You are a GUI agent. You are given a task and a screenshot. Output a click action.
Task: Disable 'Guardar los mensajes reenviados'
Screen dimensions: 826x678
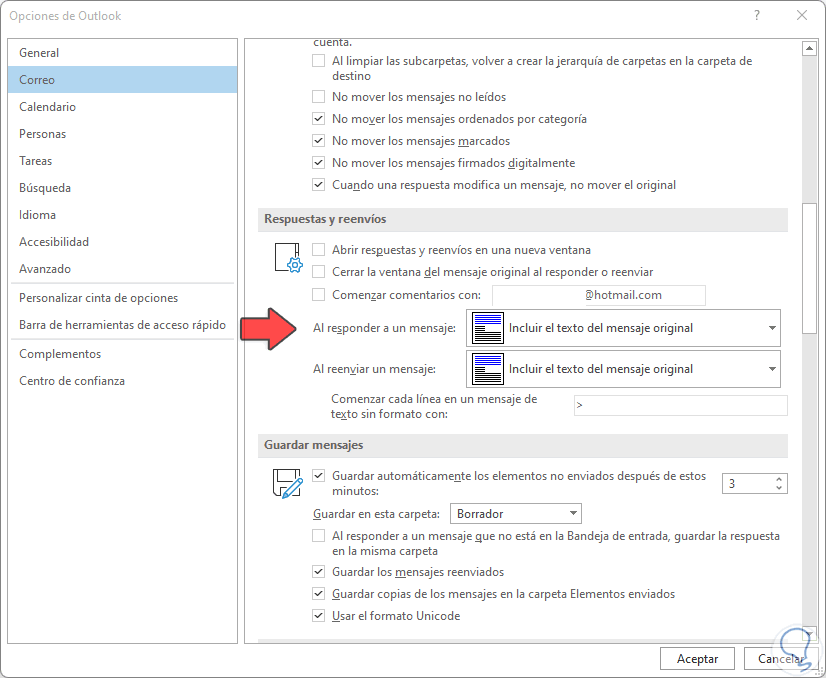(318, 571)
